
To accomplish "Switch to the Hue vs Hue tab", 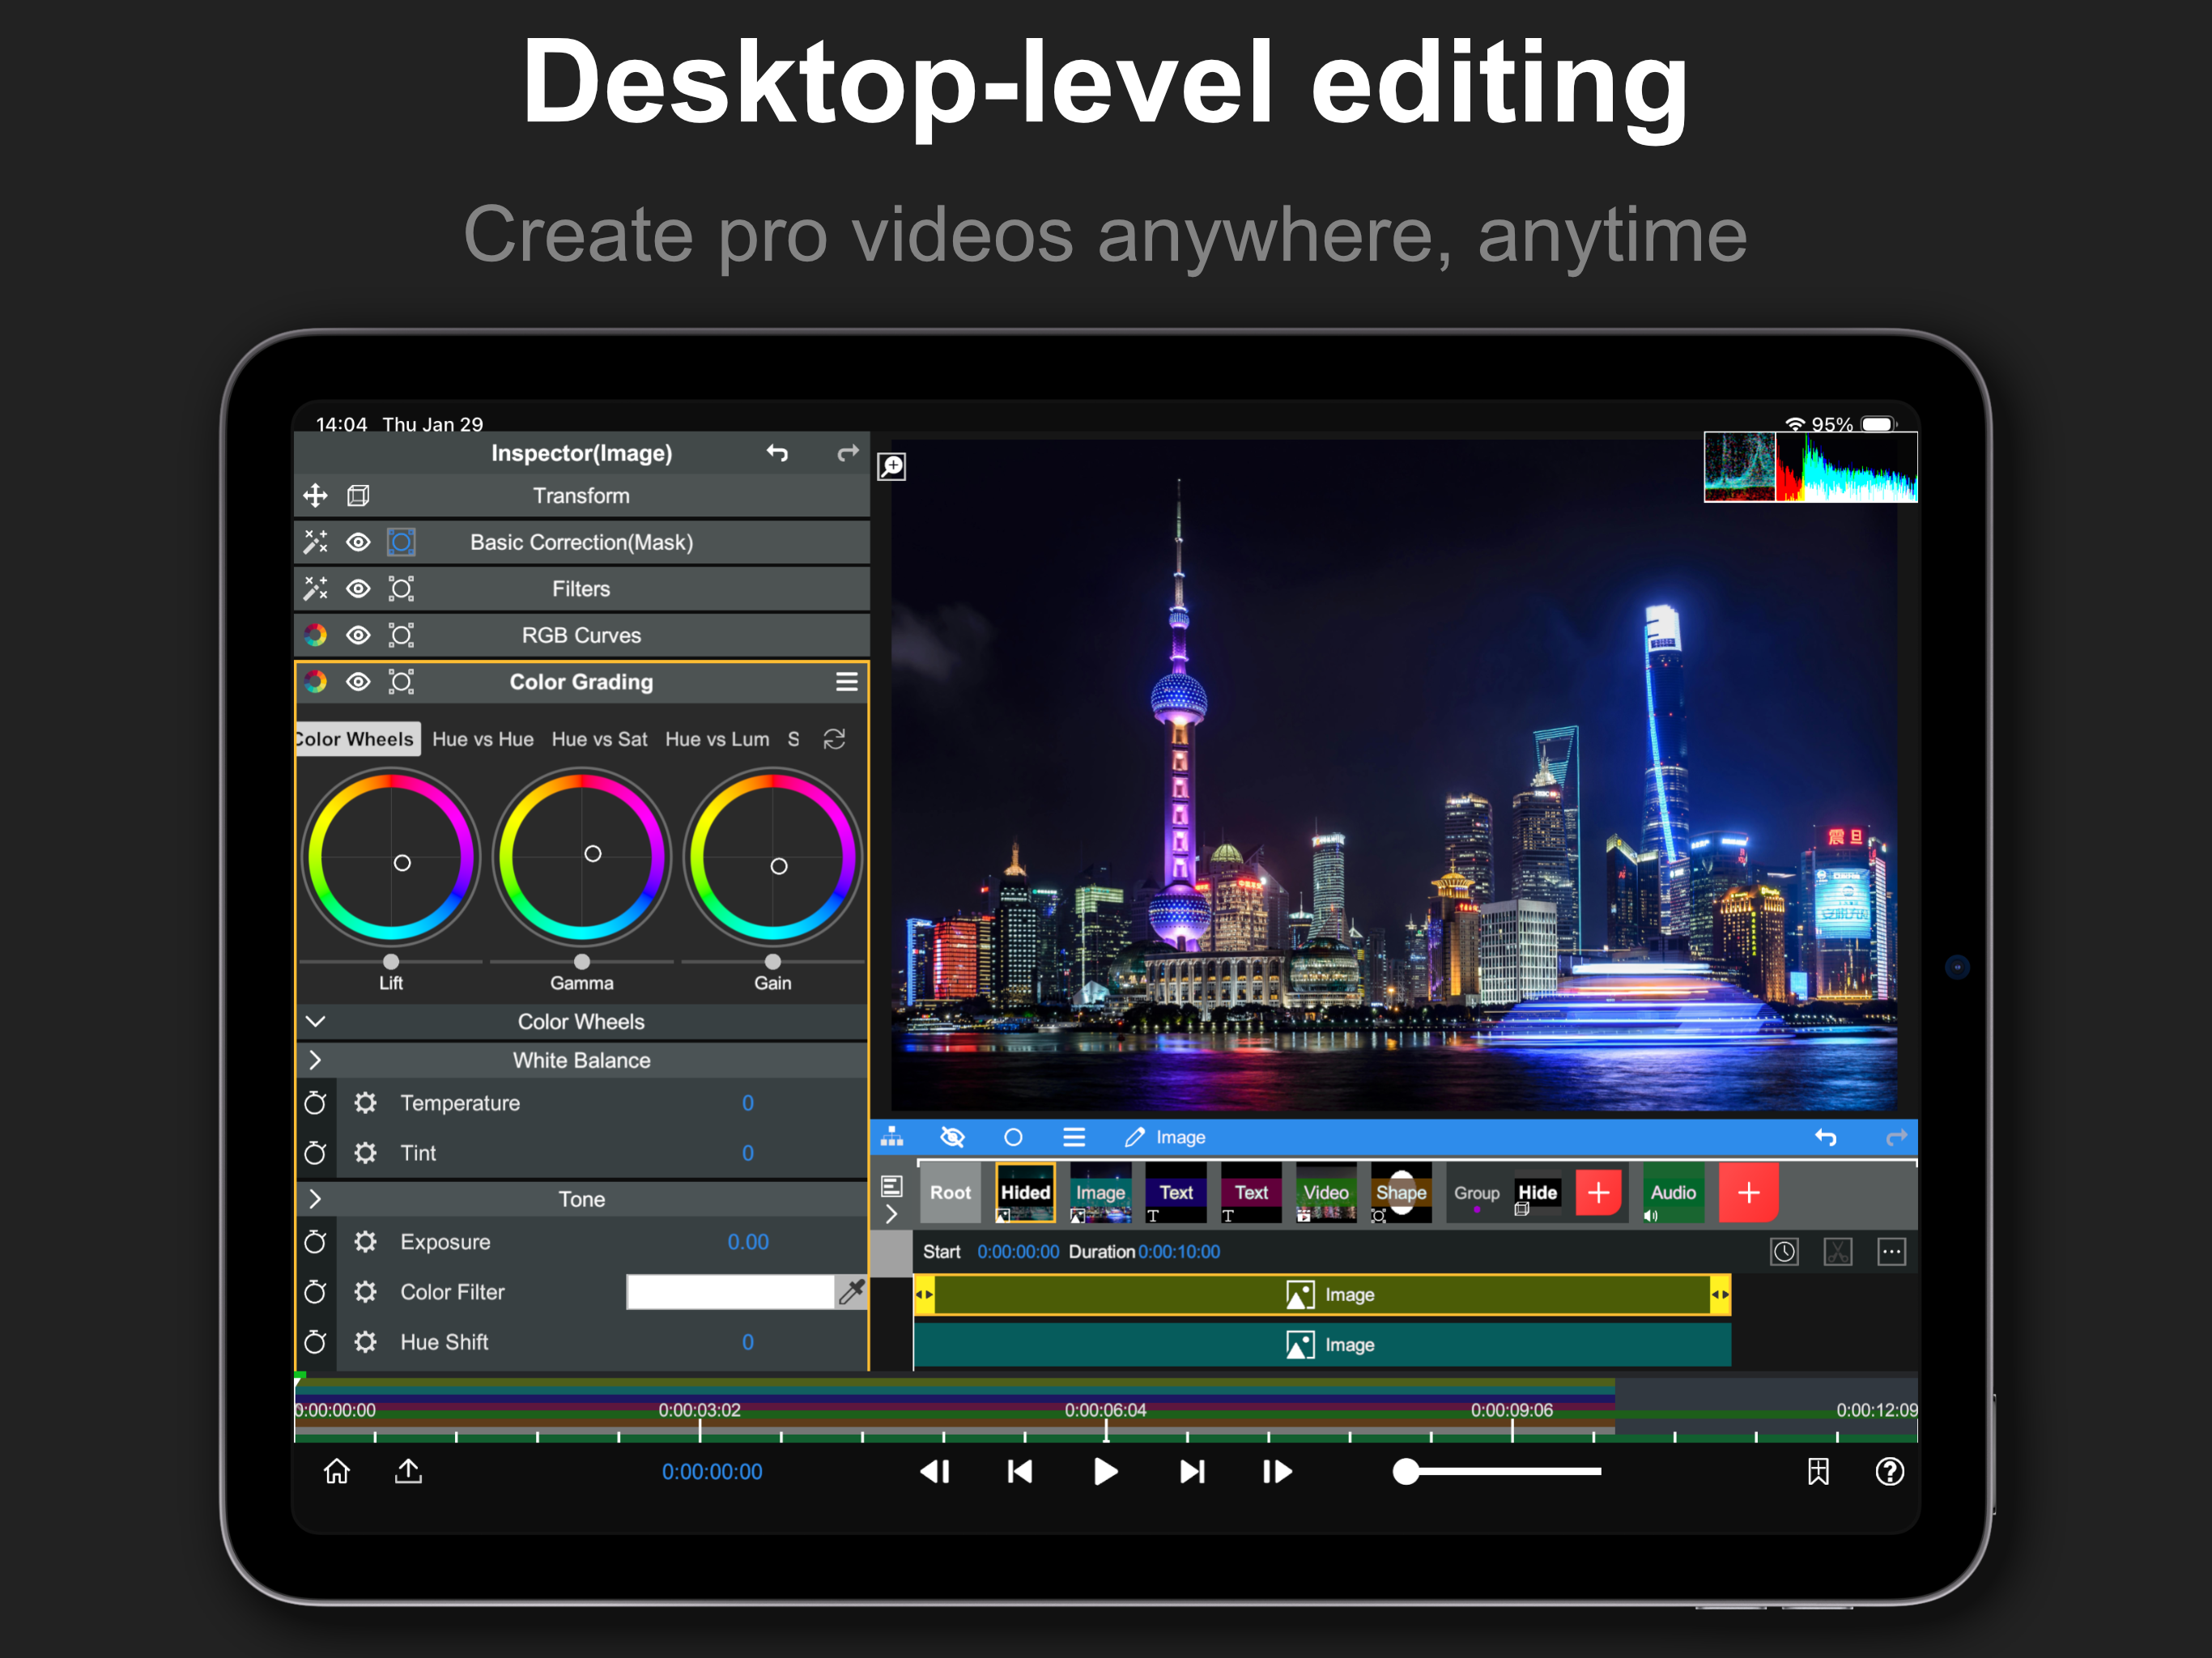I will [482, 739].
